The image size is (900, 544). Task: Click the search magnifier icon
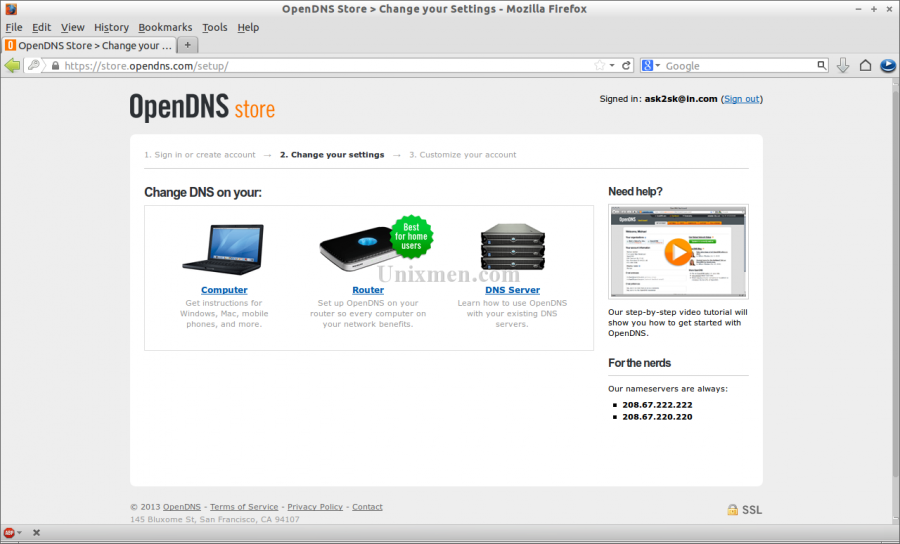click(822, 65)
